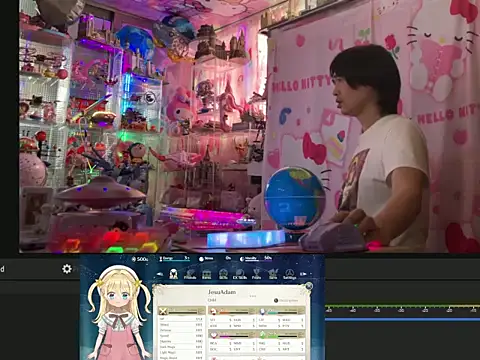
Task: Click the green audio level meter
Action: [402, 306]
